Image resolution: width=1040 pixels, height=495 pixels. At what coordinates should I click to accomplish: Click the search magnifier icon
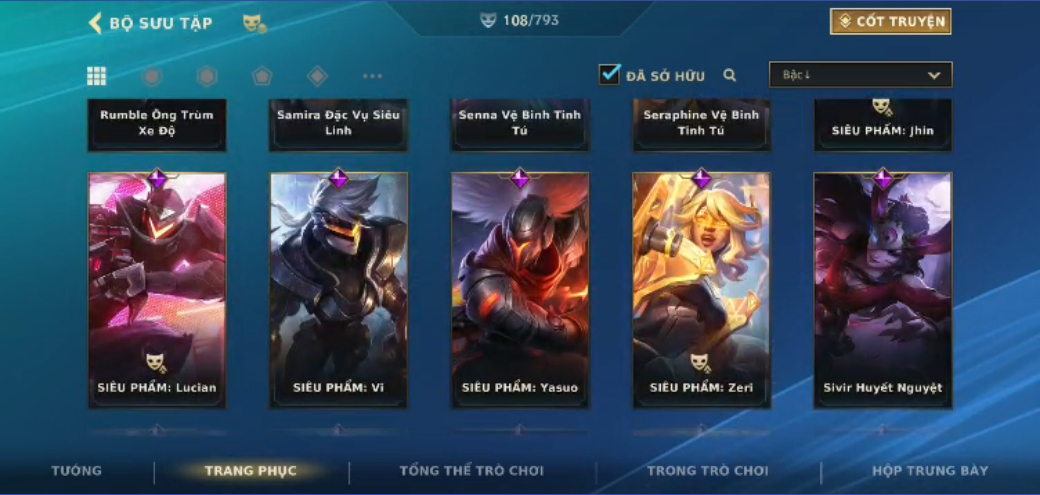[730, 76]
